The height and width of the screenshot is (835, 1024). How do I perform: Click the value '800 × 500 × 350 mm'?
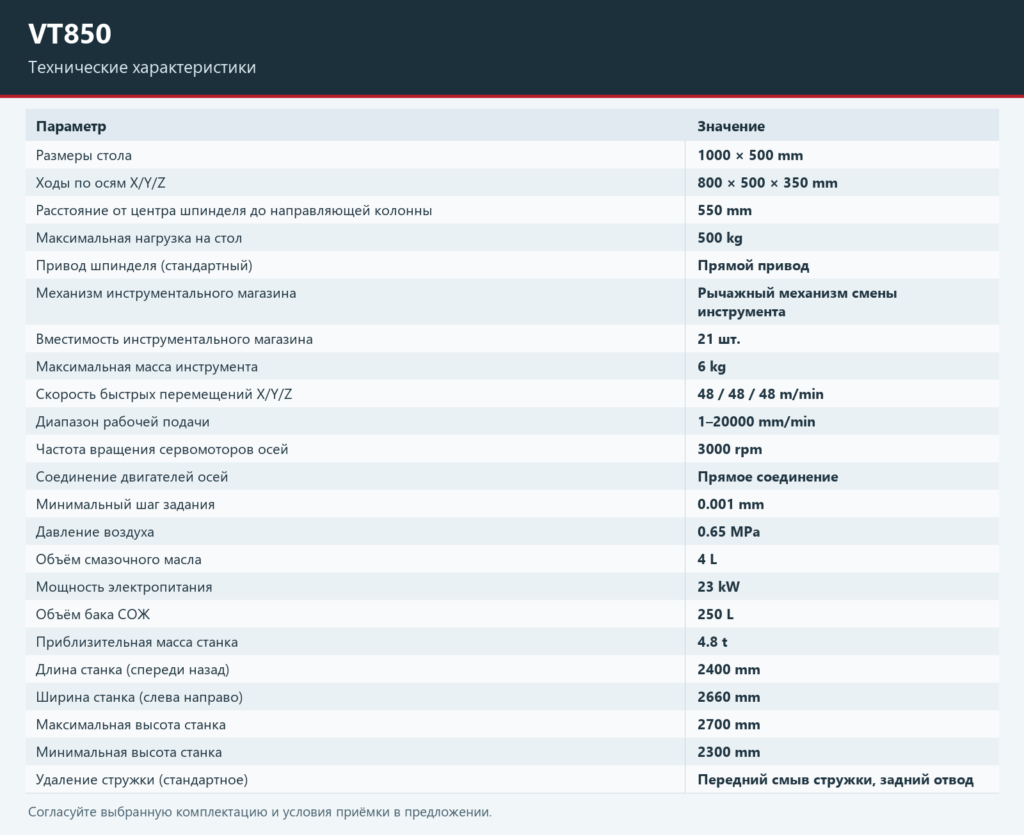click(x=767, y=183)
